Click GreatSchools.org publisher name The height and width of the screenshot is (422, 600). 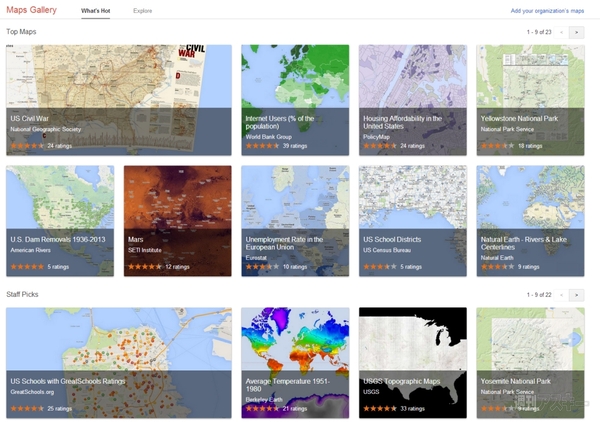point(32,392)
